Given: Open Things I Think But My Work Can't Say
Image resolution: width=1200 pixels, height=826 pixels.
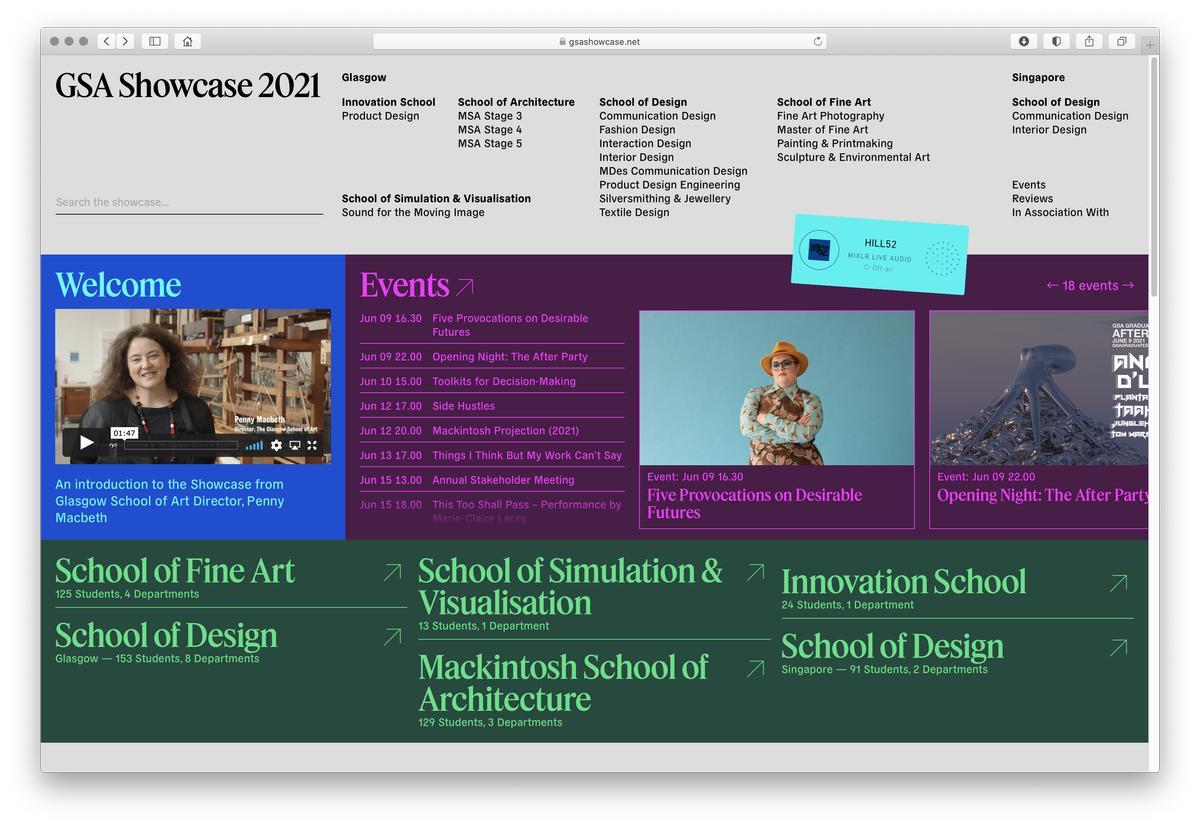Looking at the screenshot, I should coord(527,455).
